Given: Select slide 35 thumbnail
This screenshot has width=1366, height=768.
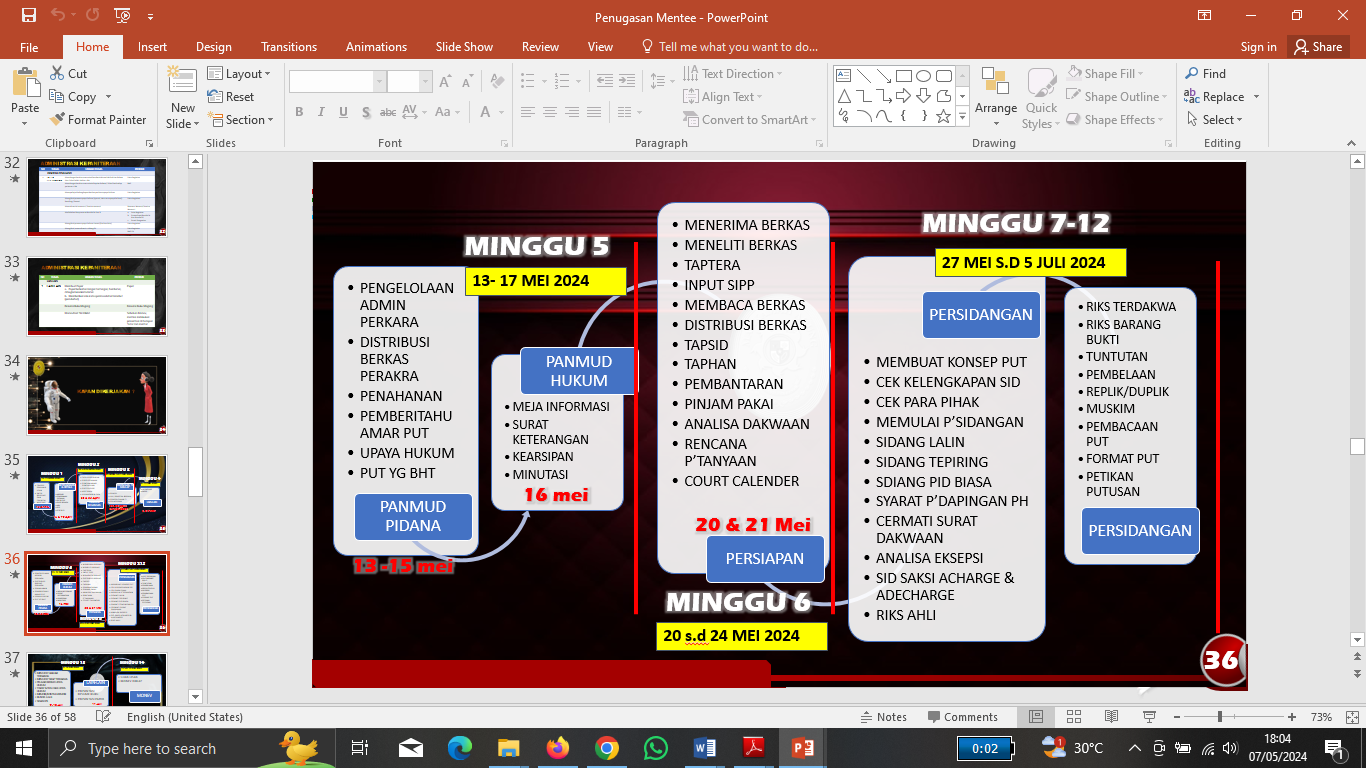Looking at the screenshot, I should pyautogui.click(x=97, y=494).
